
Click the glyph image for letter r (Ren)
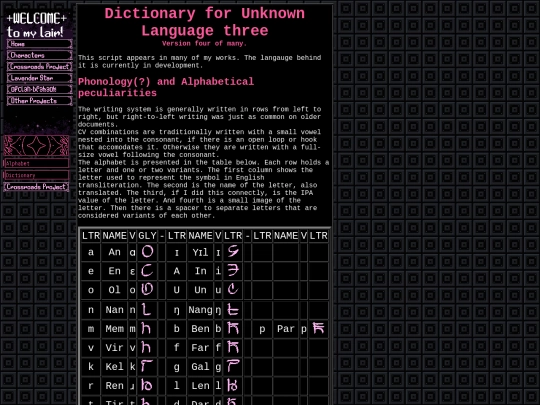click(147, 385)
